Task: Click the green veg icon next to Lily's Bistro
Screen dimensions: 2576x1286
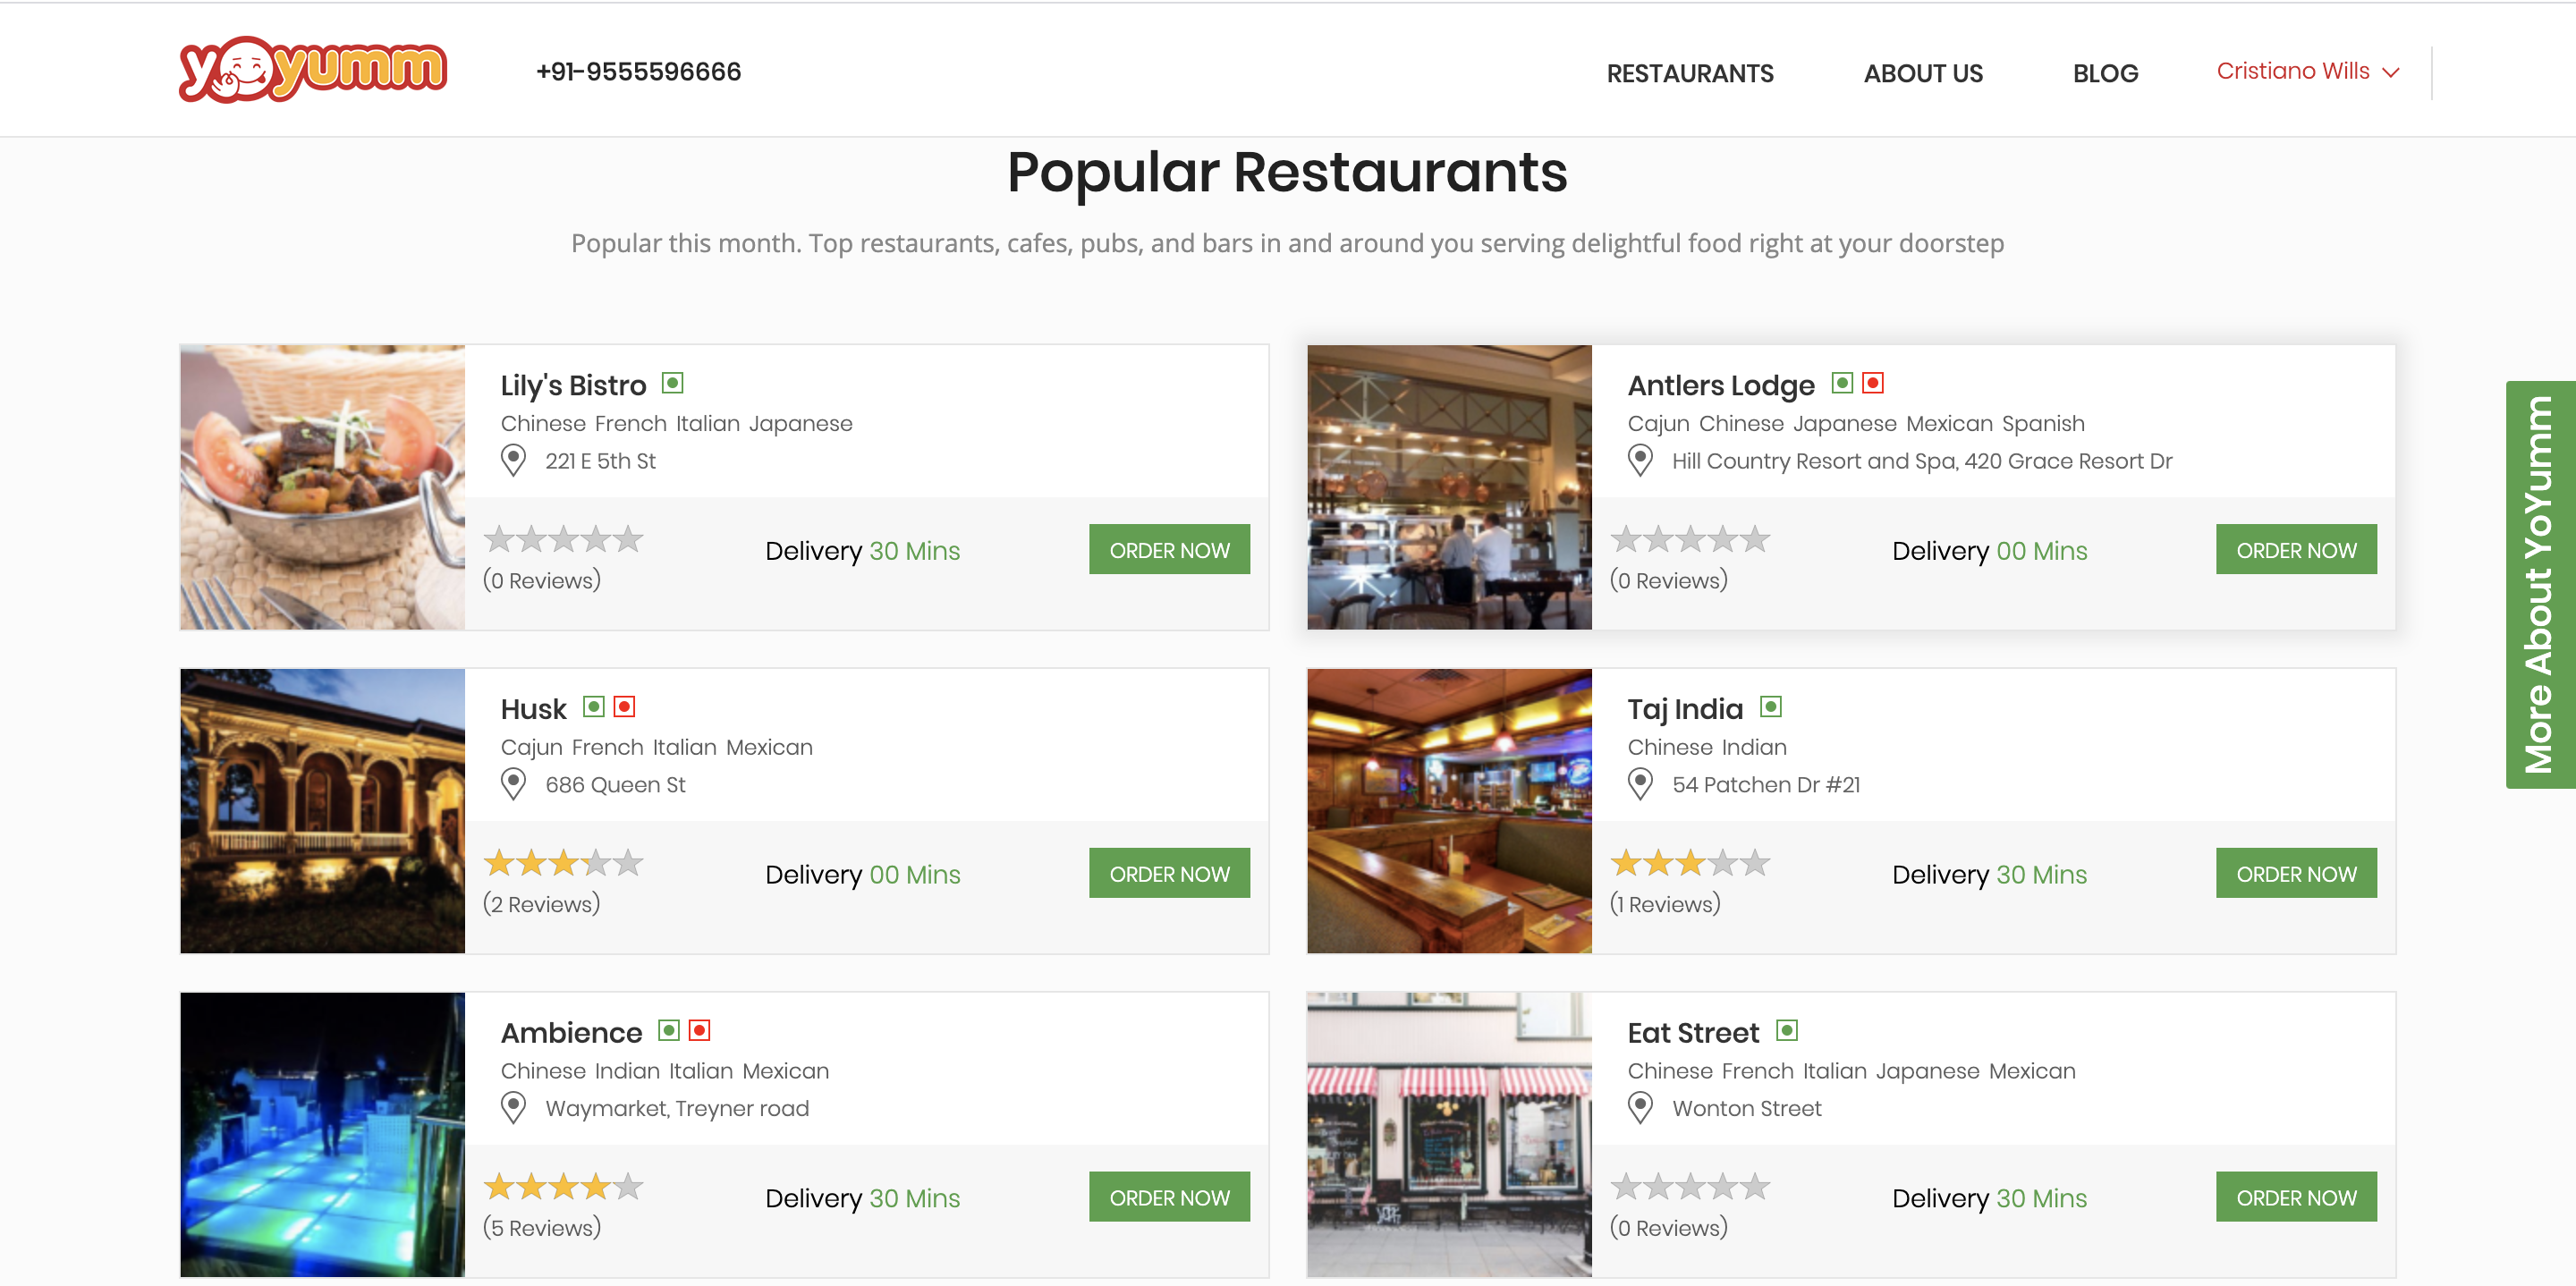Action: tap(673, 383)
